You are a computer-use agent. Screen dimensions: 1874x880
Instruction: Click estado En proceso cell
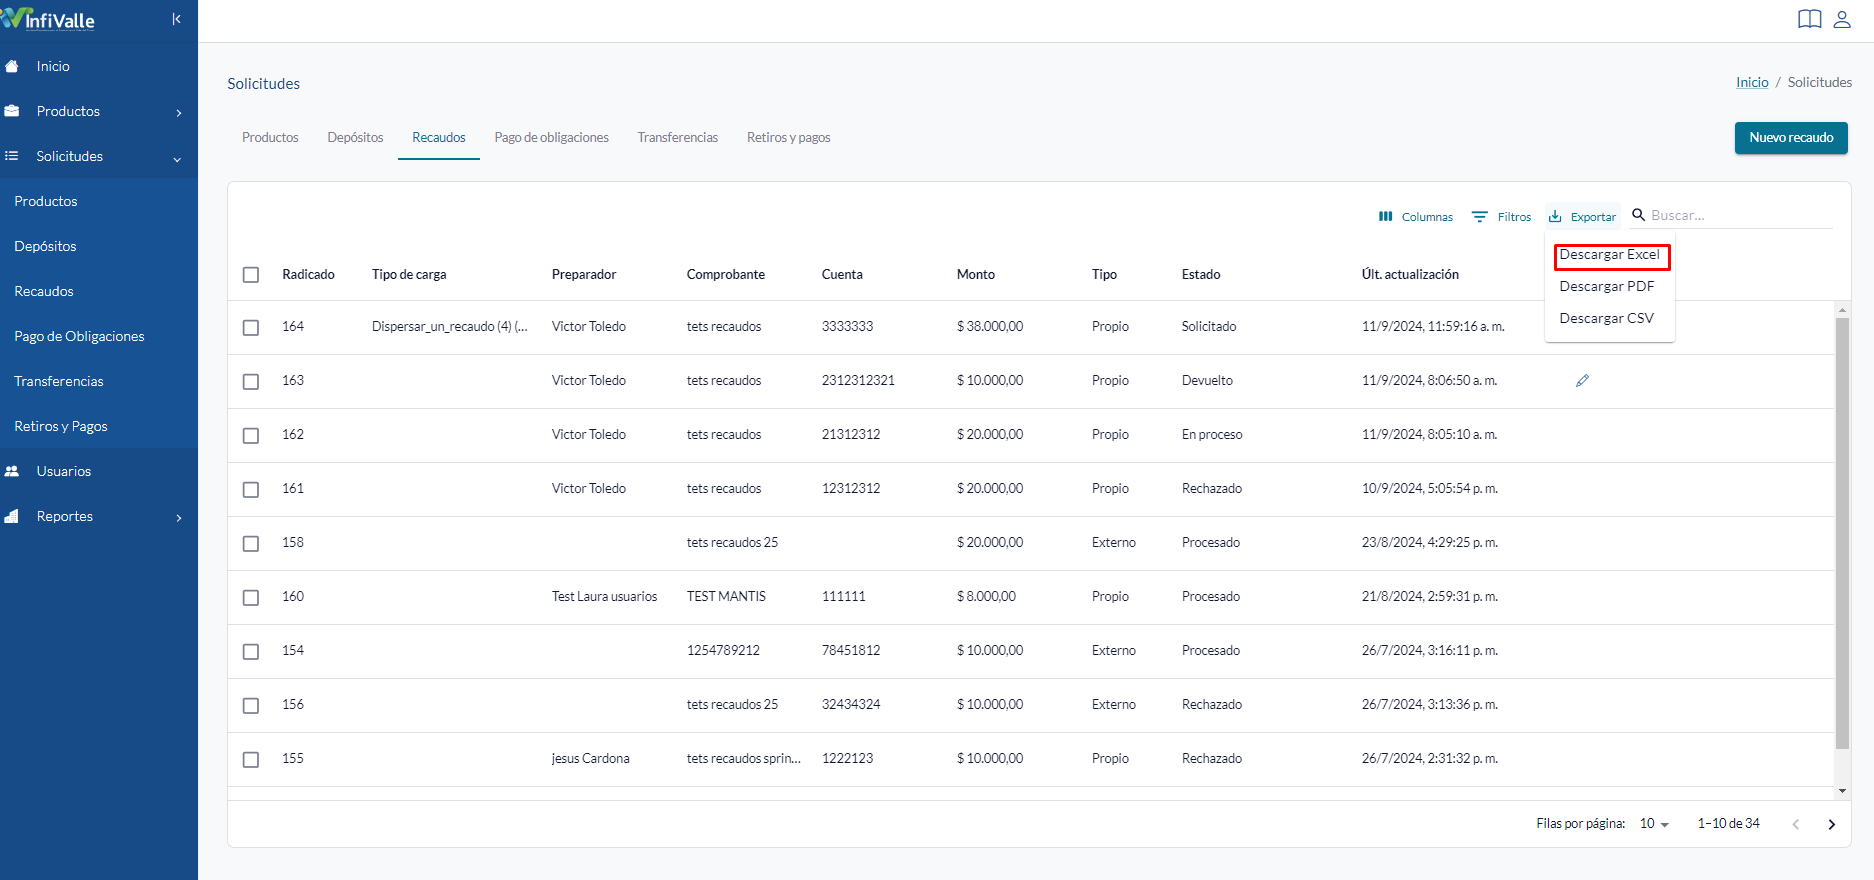[x=1212, y=434]
